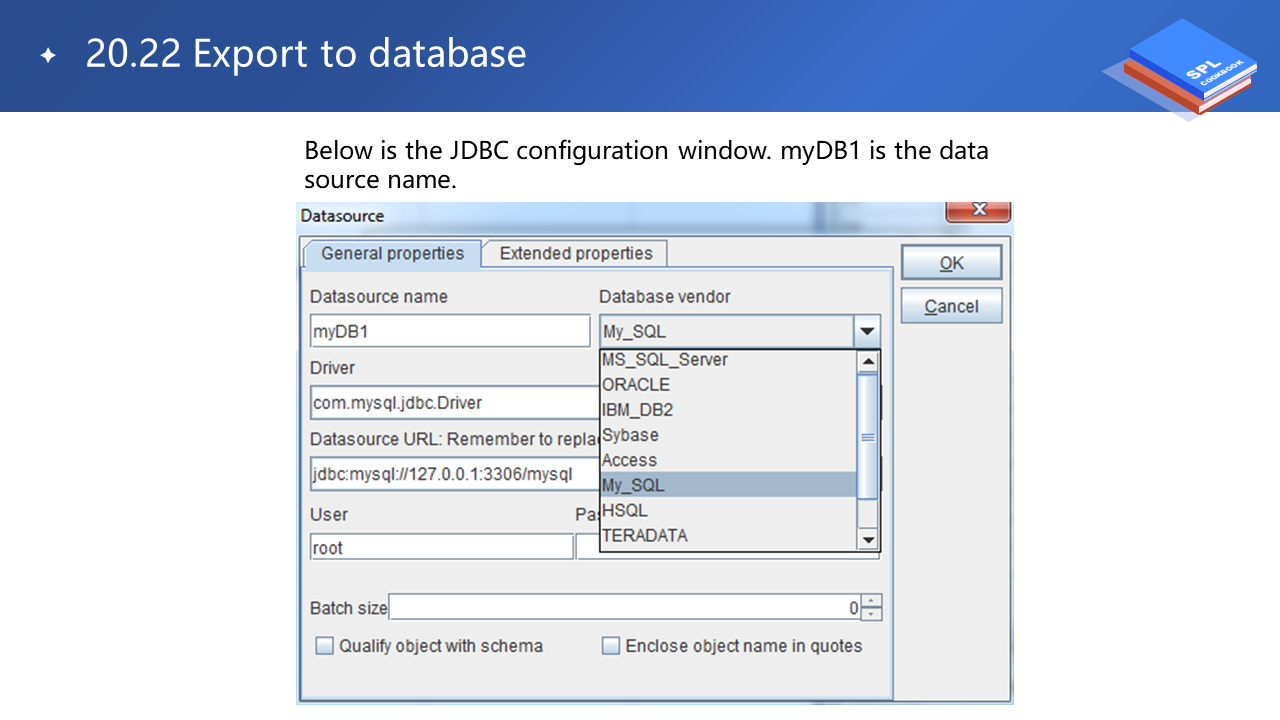Select HSQL in the vendor list
The height and width of the screenshot is (720, 1280).
click(x=625, y=510)
